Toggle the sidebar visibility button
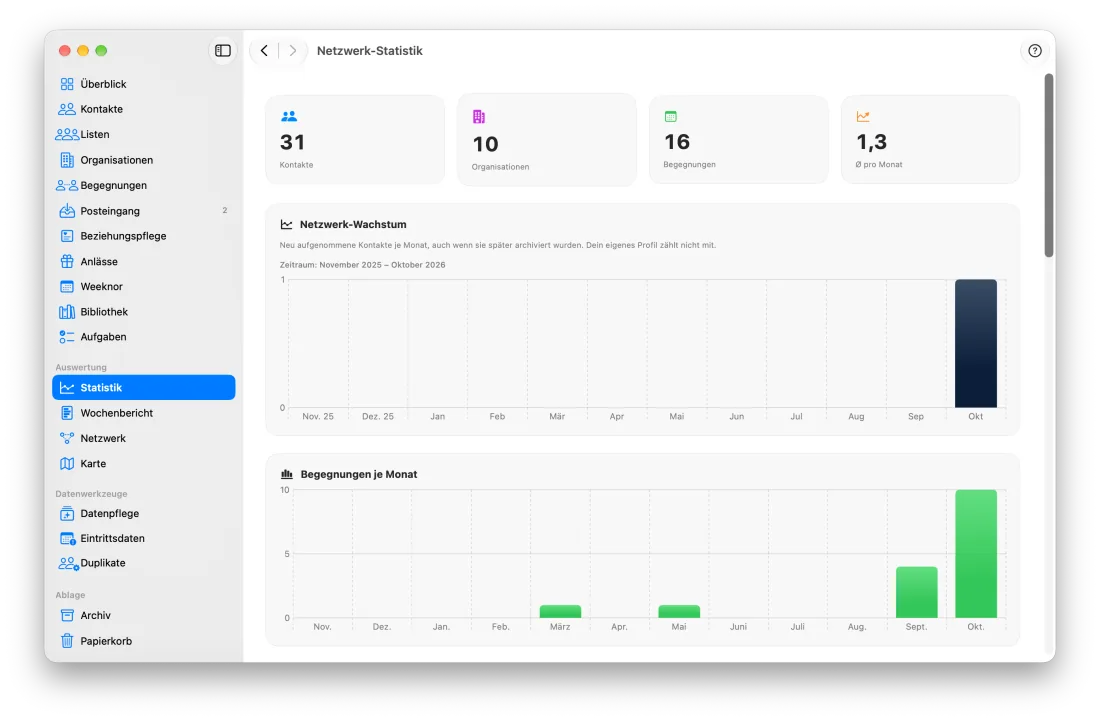The height and width of the screenshot is (721, 1100). (x=222, y=50)
